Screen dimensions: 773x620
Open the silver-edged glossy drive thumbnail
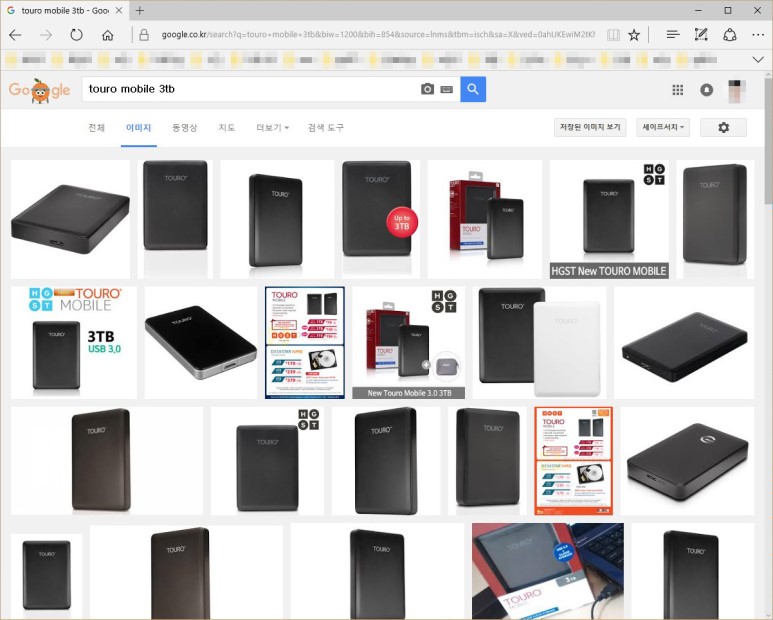[201, 343]
